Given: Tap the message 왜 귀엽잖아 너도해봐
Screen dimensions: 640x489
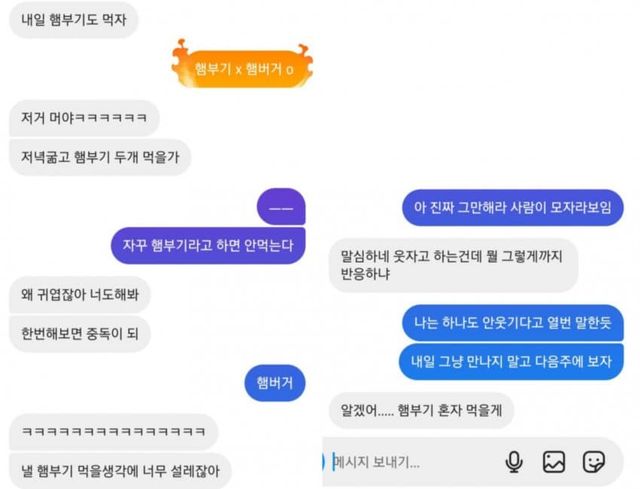Looking at the screenshot, I should tap(80, 294).
